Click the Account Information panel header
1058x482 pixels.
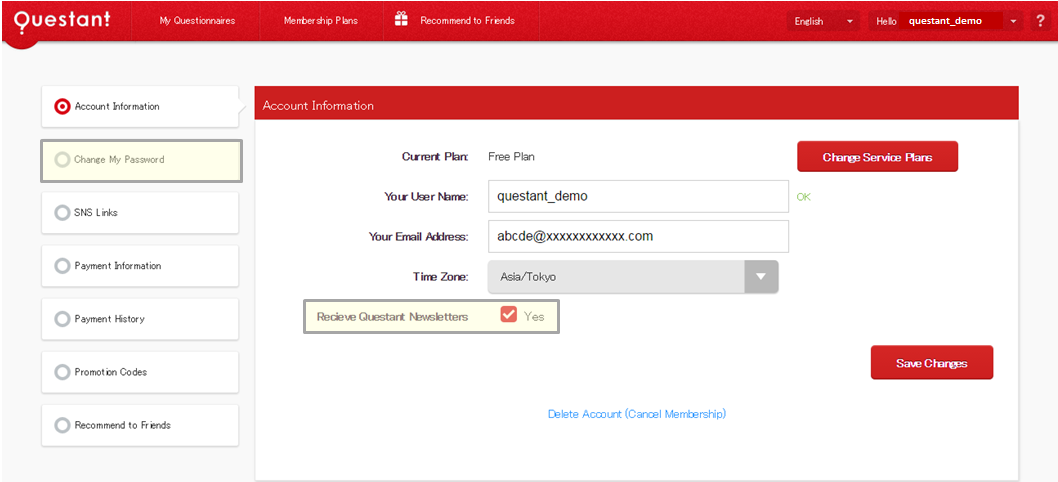tap(636, 105)
